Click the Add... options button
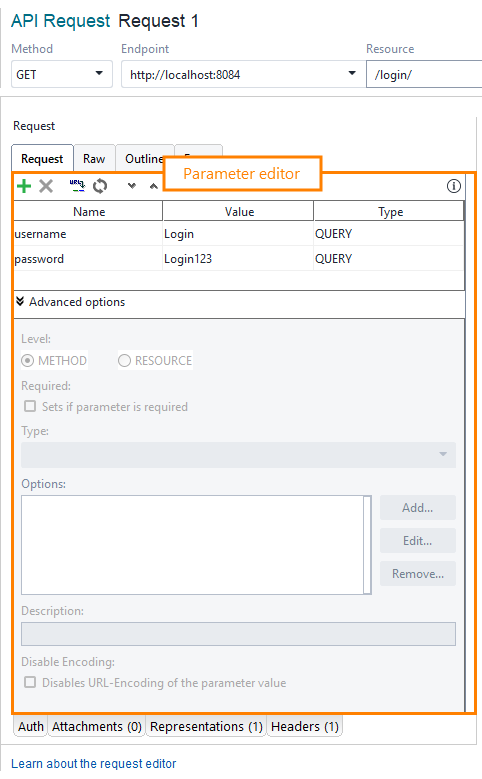 (x=417, y=508)
